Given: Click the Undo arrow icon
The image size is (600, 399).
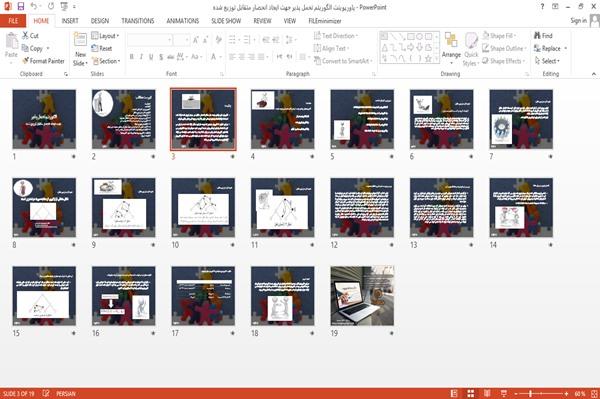Looking at the screenshot, I should coord(34,6).
